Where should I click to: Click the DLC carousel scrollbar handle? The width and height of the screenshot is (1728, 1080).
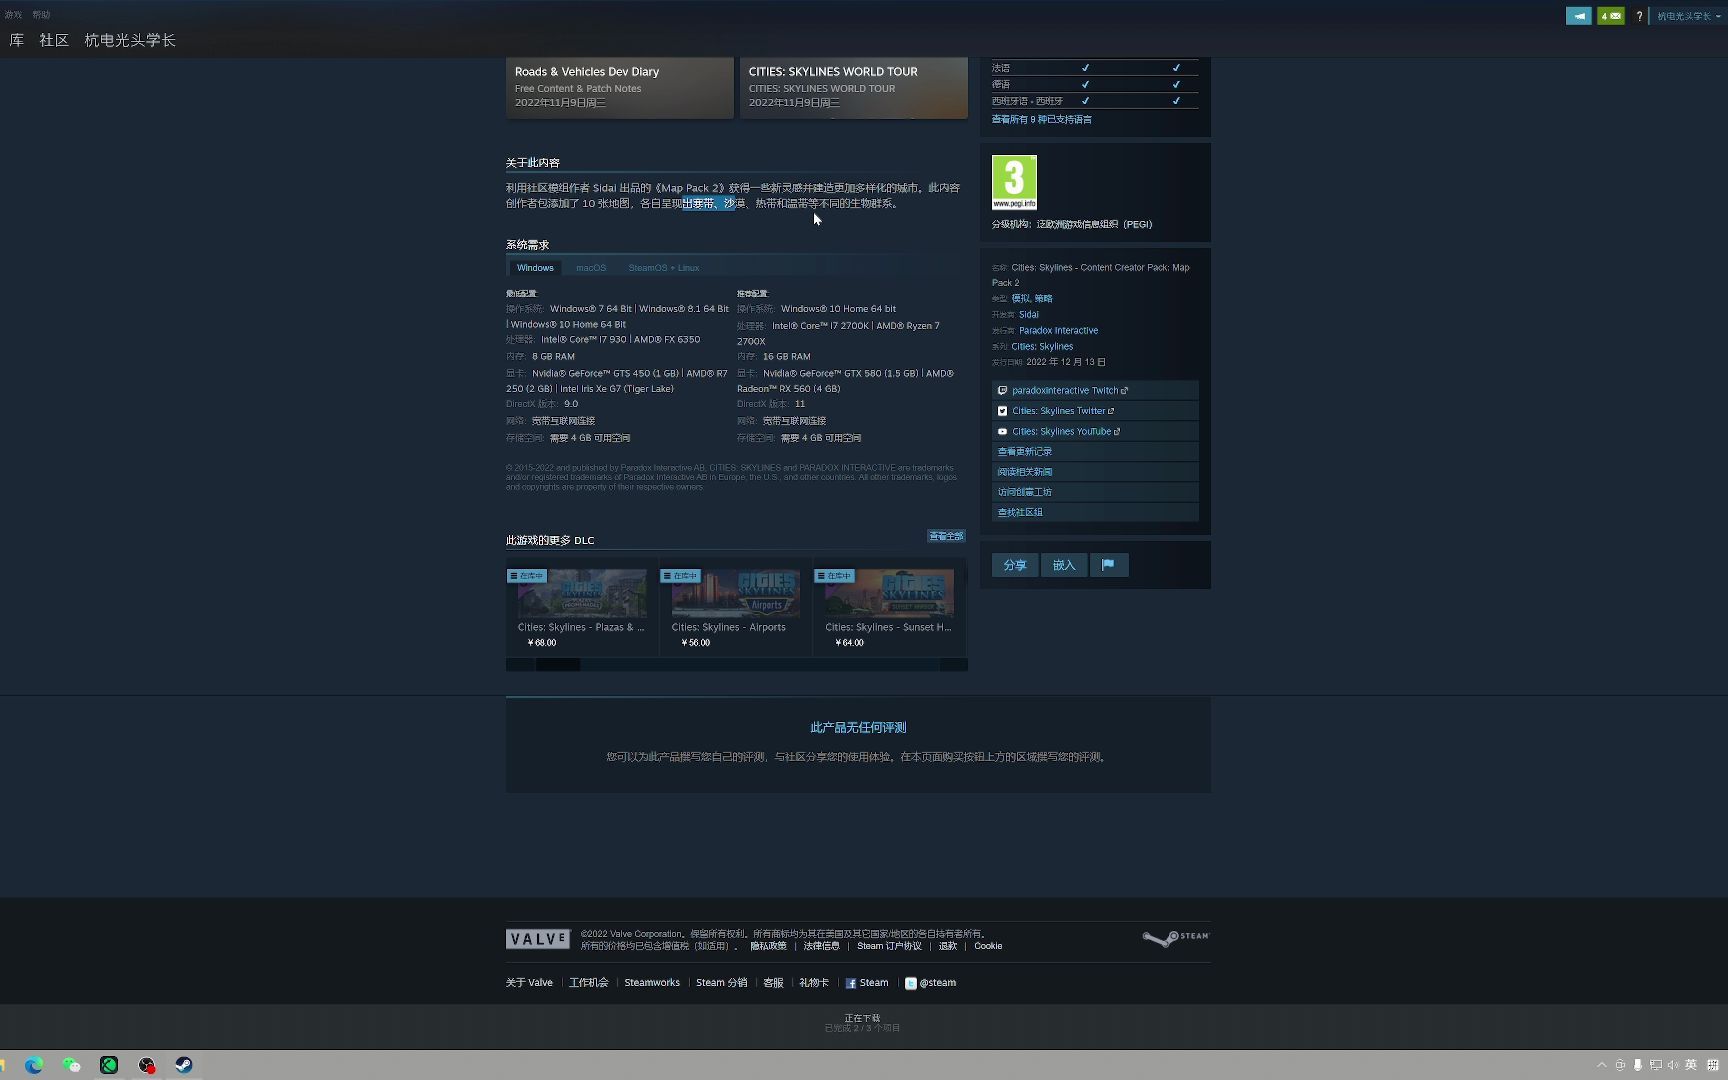(558, 665)
